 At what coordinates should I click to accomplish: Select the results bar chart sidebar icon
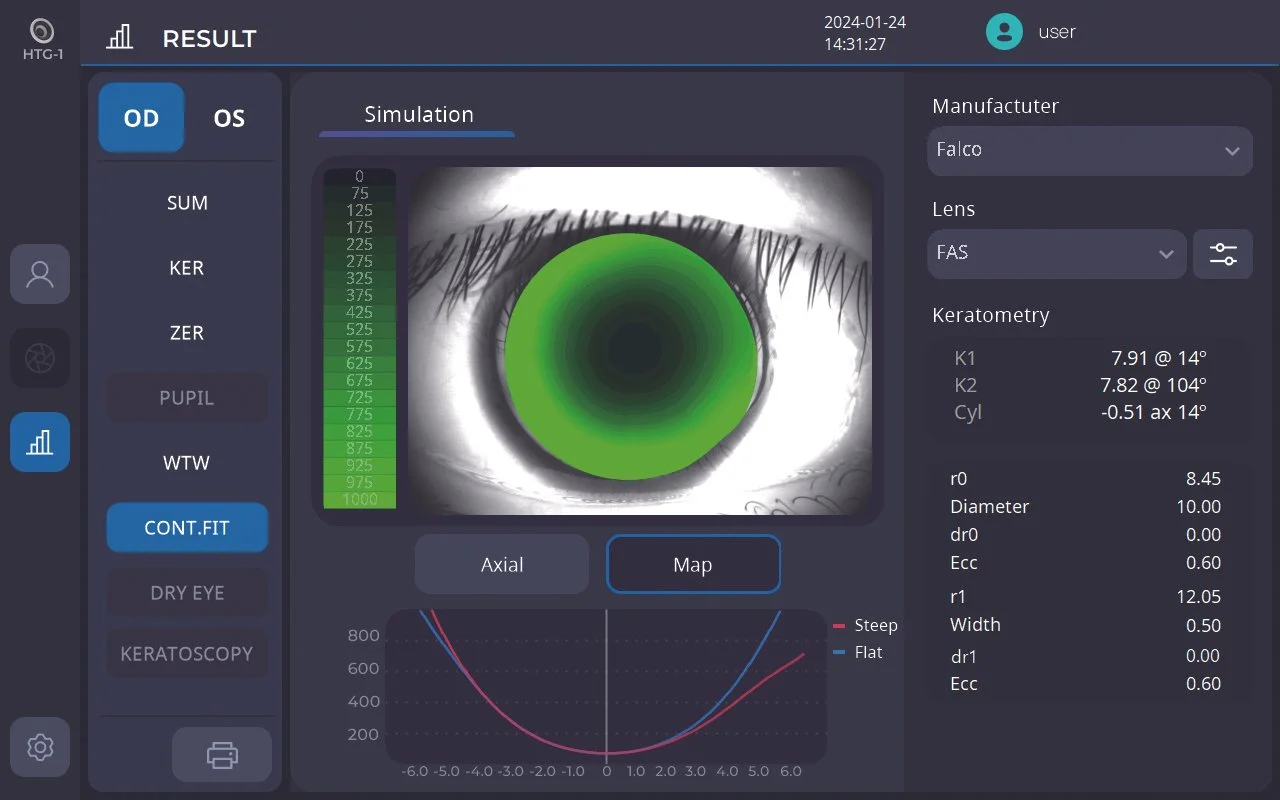click(x=40, y=442)
